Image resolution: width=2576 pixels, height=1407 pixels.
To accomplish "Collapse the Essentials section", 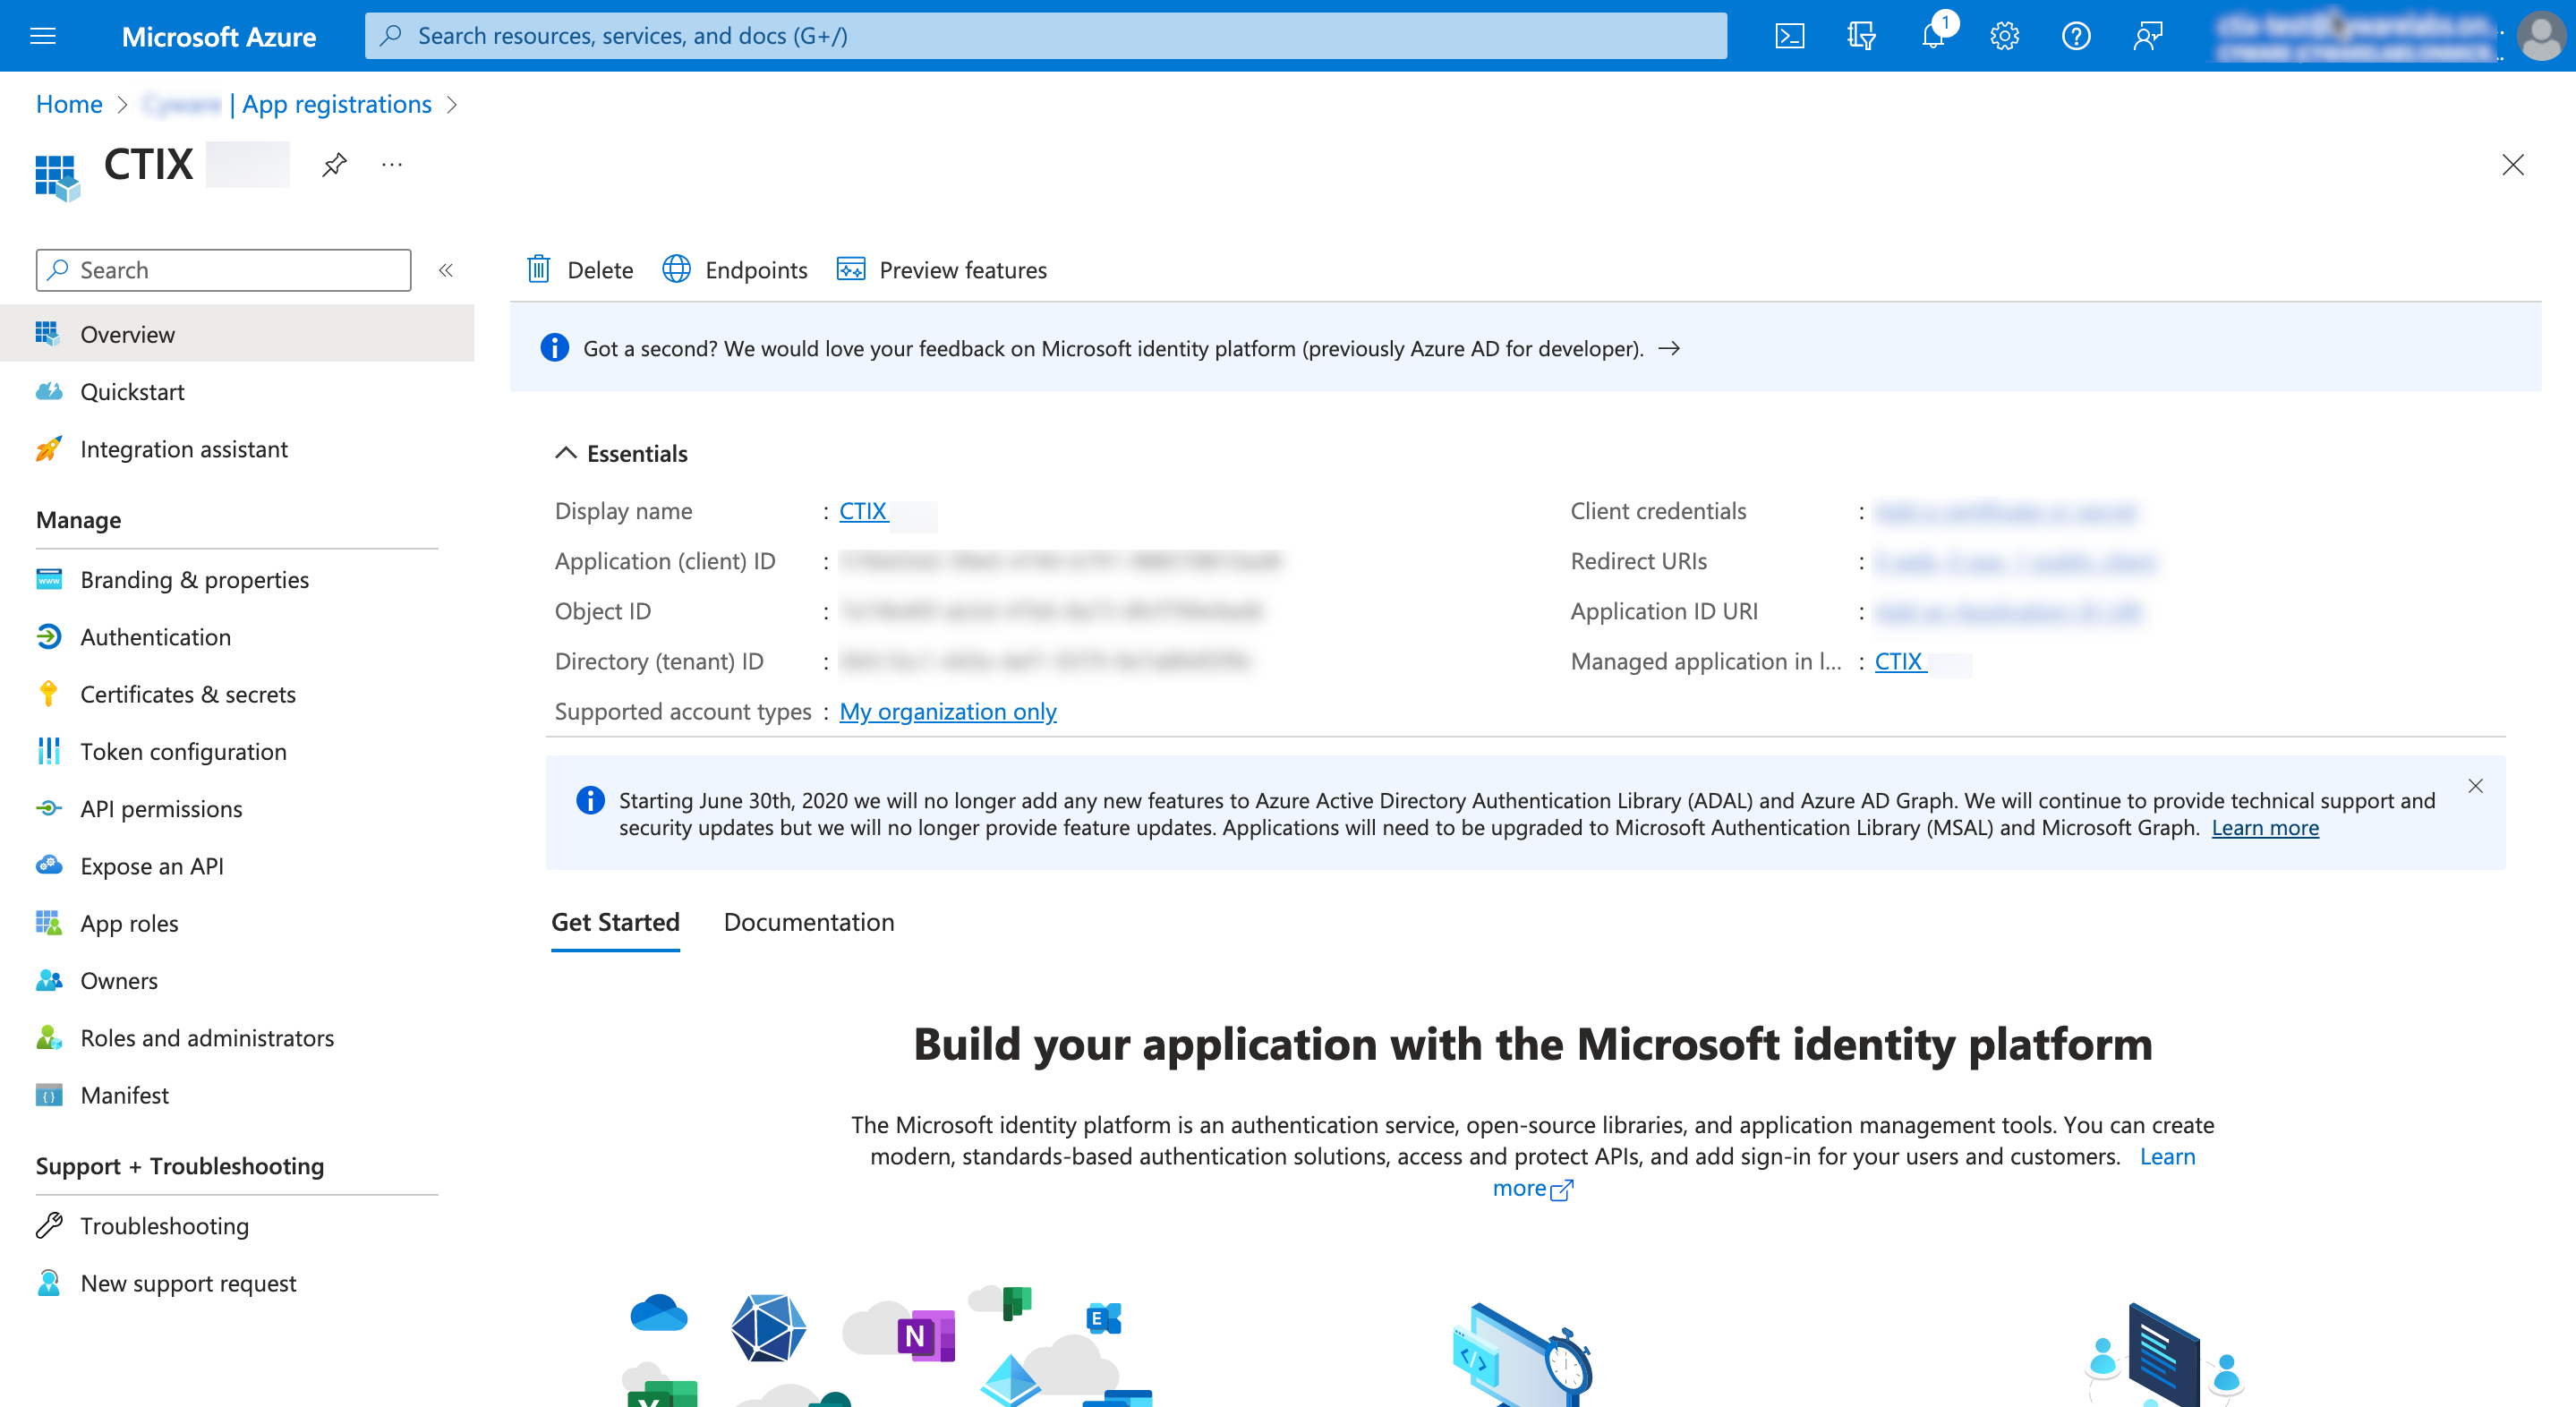I will pos(566,453).
